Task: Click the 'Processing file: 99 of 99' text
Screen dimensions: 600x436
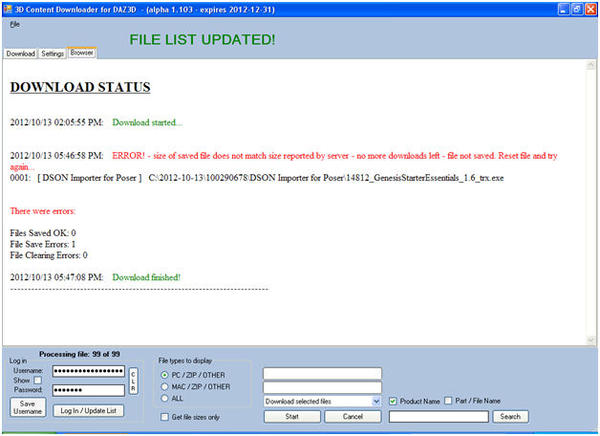Action: [x=80, y=354]
